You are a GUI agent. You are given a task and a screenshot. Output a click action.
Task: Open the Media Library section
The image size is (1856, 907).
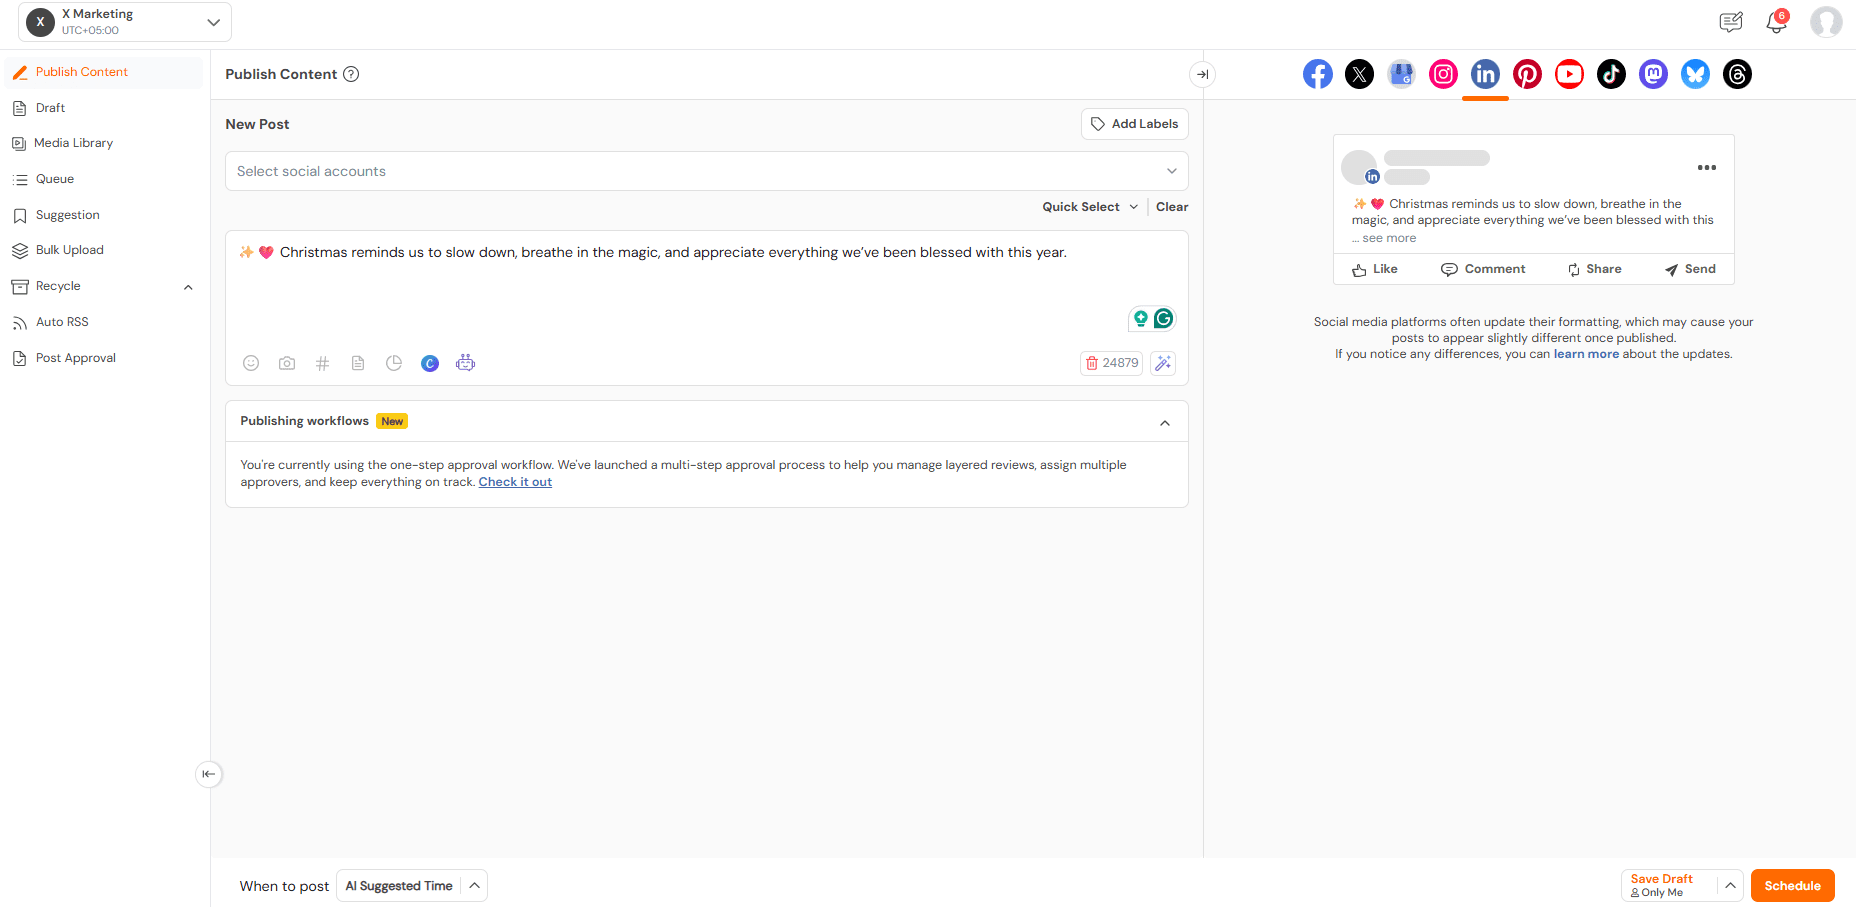coord(73,142)
